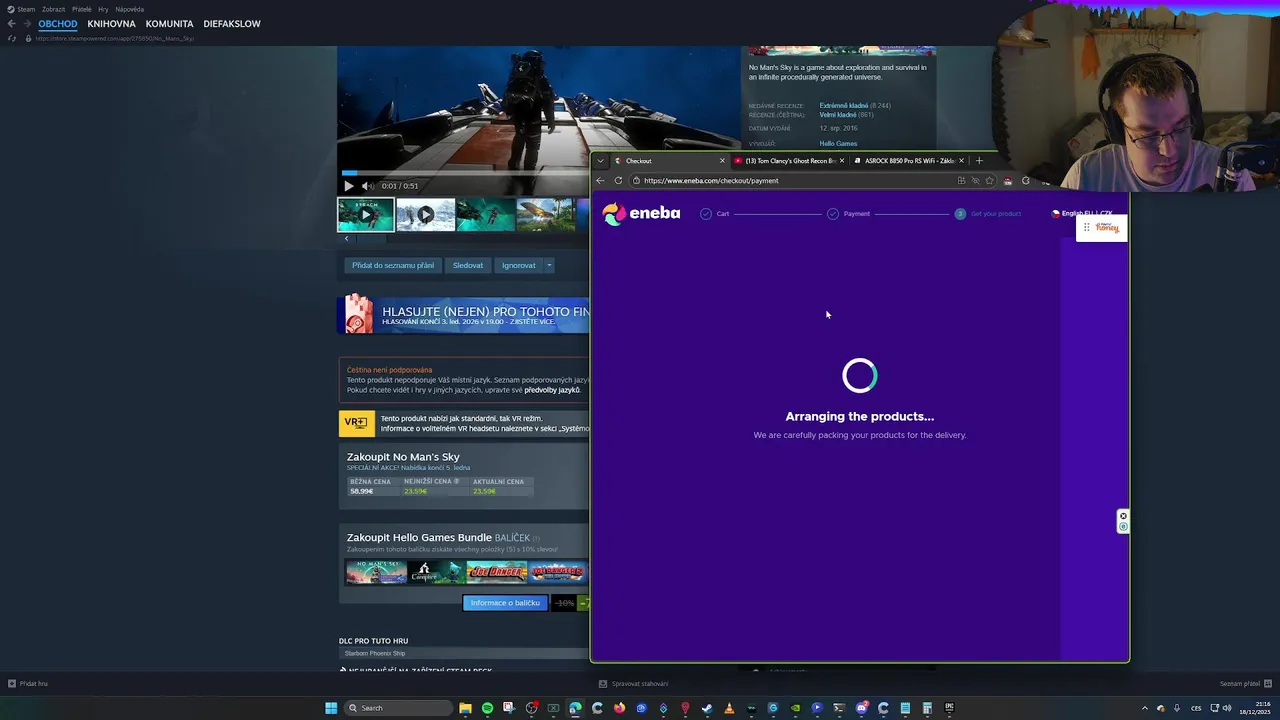
Task: Close the Ghost Recon YouTube tab
Action: coord(842,161)
